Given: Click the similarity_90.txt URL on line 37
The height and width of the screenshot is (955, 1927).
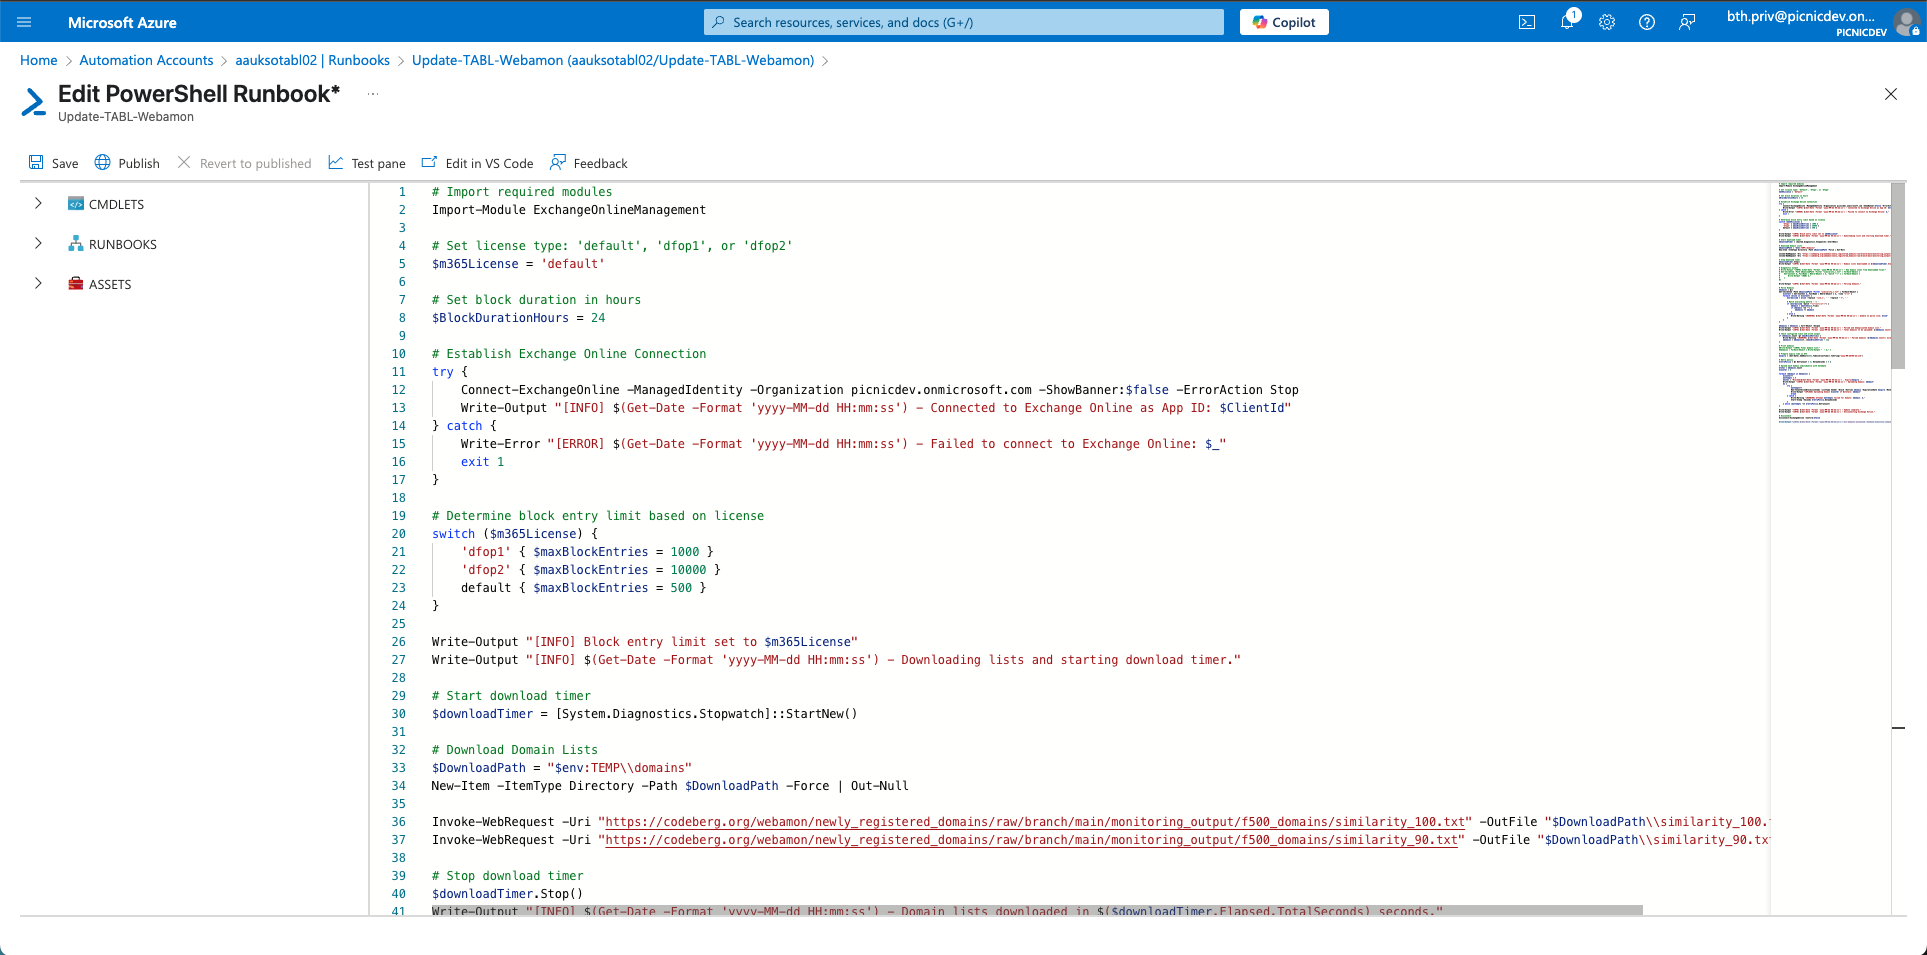Looking at the screenshot, I should click(x=1031, y=840).
